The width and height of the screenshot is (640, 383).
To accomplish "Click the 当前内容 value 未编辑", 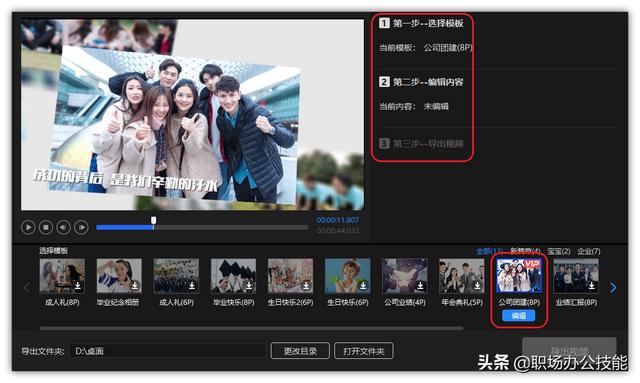I will (x=436, y=107).
